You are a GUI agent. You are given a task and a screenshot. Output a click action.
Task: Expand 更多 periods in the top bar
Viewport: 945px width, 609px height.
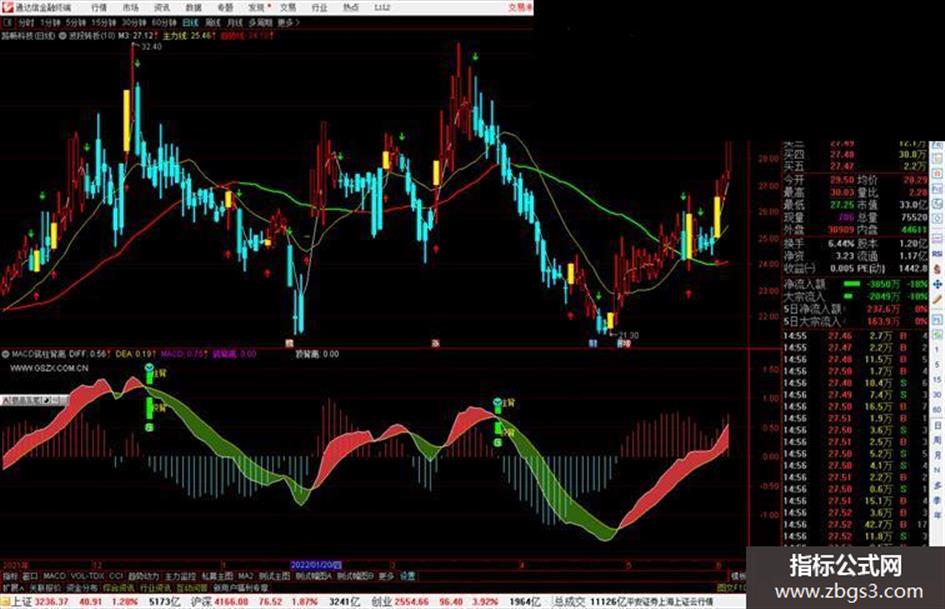point(288,23)
